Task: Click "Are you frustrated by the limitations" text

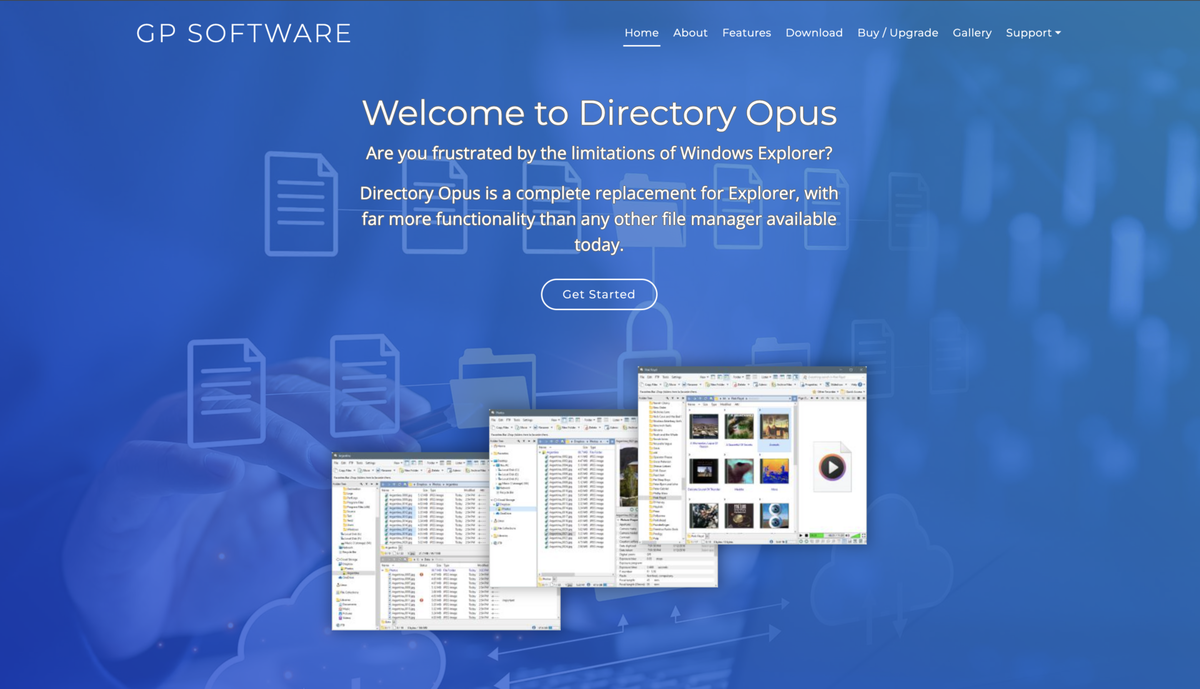Action: pos(599,153)
